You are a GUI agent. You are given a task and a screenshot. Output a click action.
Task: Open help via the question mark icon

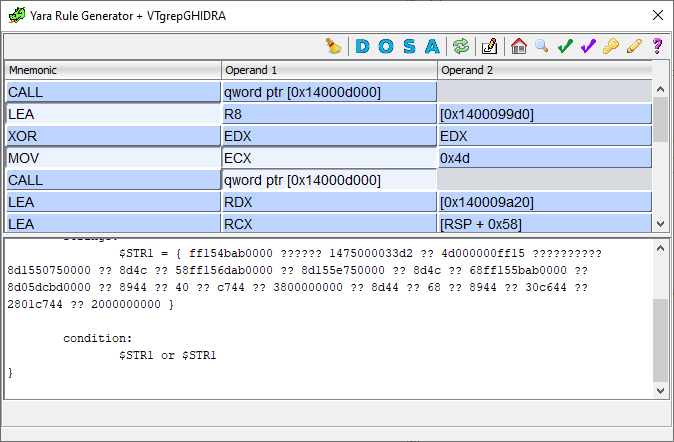click(657, 46)
